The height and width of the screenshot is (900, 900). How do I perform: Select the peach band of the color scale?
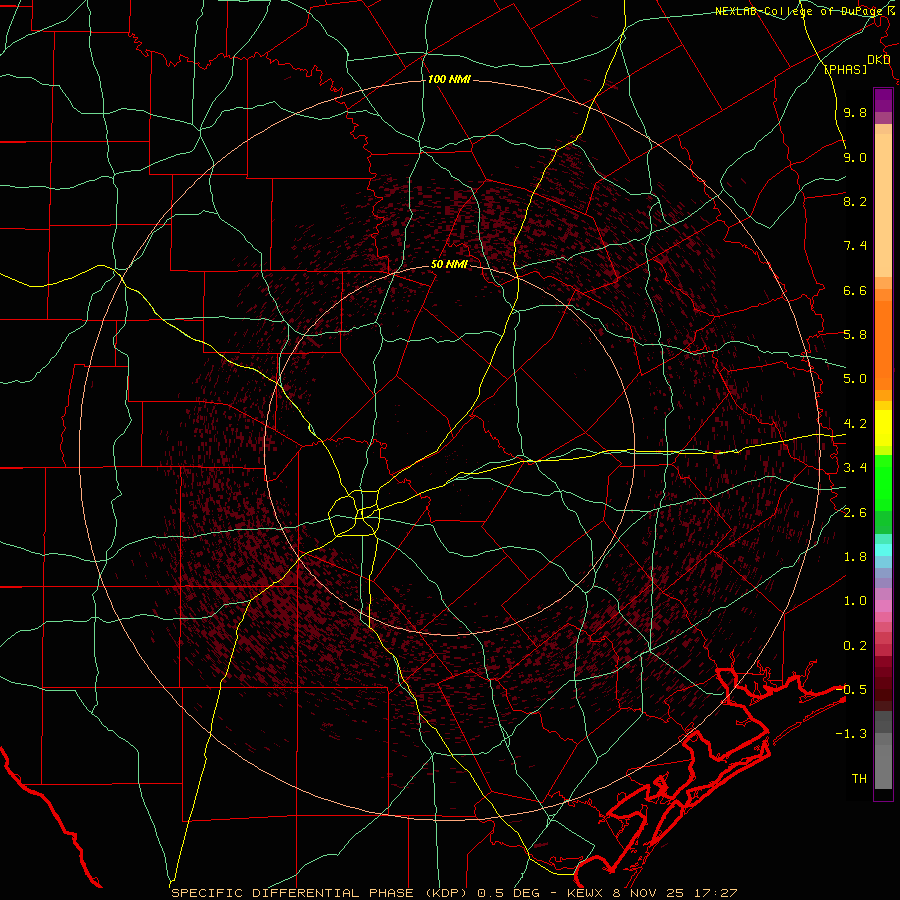click(883, 207)
